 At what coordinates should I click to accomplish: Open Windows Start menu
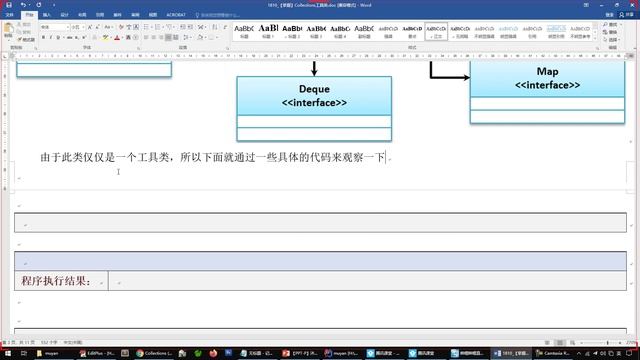click(x=8, y=353)
